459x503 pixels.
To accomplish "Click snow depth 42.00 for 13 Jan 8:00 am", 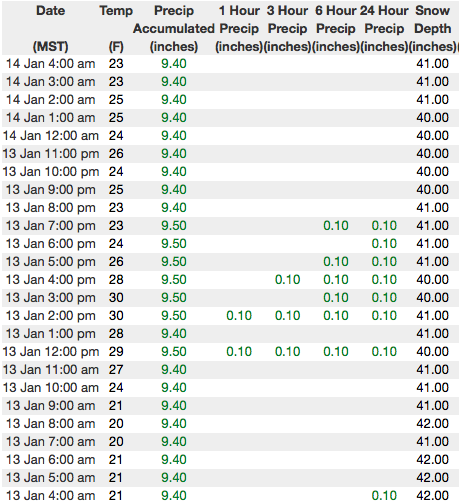I will click(432, 424).
